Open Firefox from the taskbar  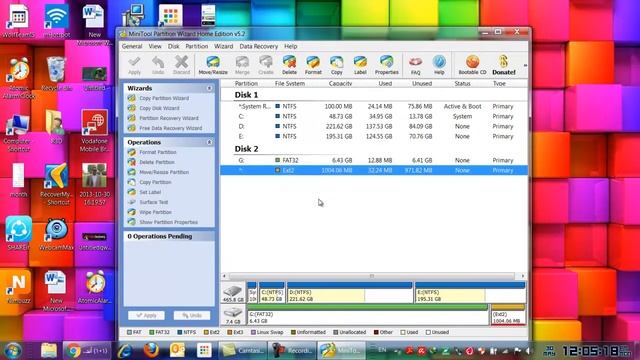pyautogui.click(x=151, y=350)
